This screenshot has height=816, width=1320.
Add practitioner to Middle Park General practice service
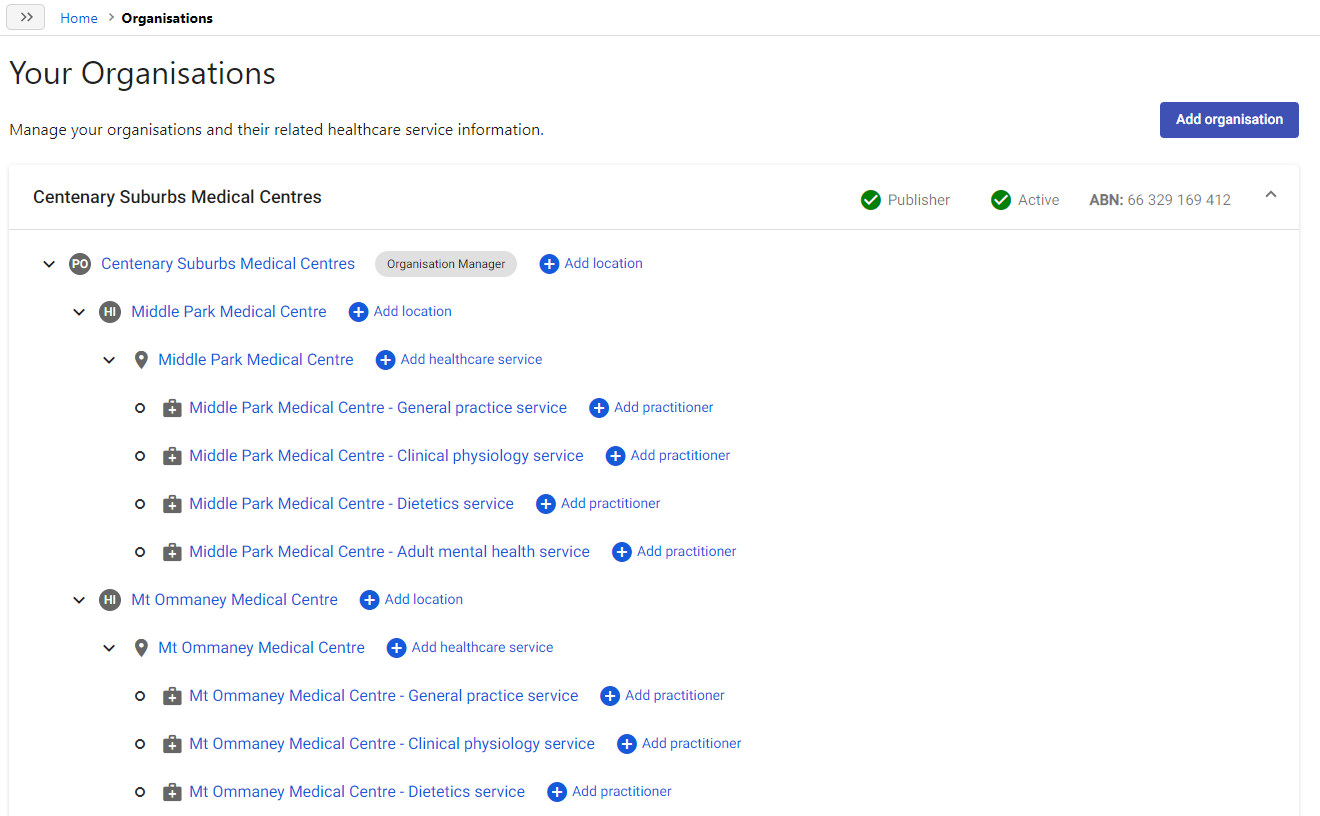652,408
